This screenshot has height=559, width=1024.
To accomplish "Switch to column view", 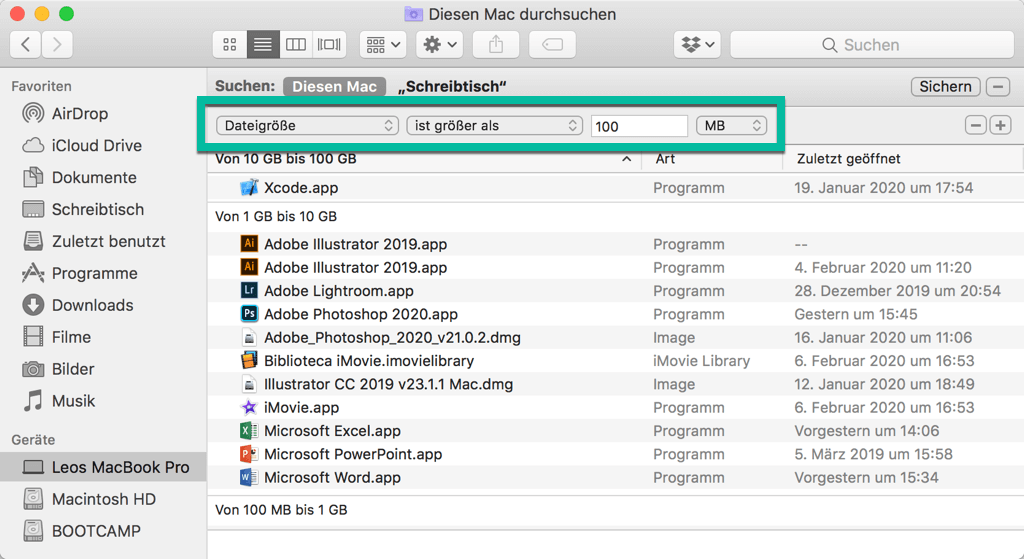I will pyautogui.click(x=296, y=44).
